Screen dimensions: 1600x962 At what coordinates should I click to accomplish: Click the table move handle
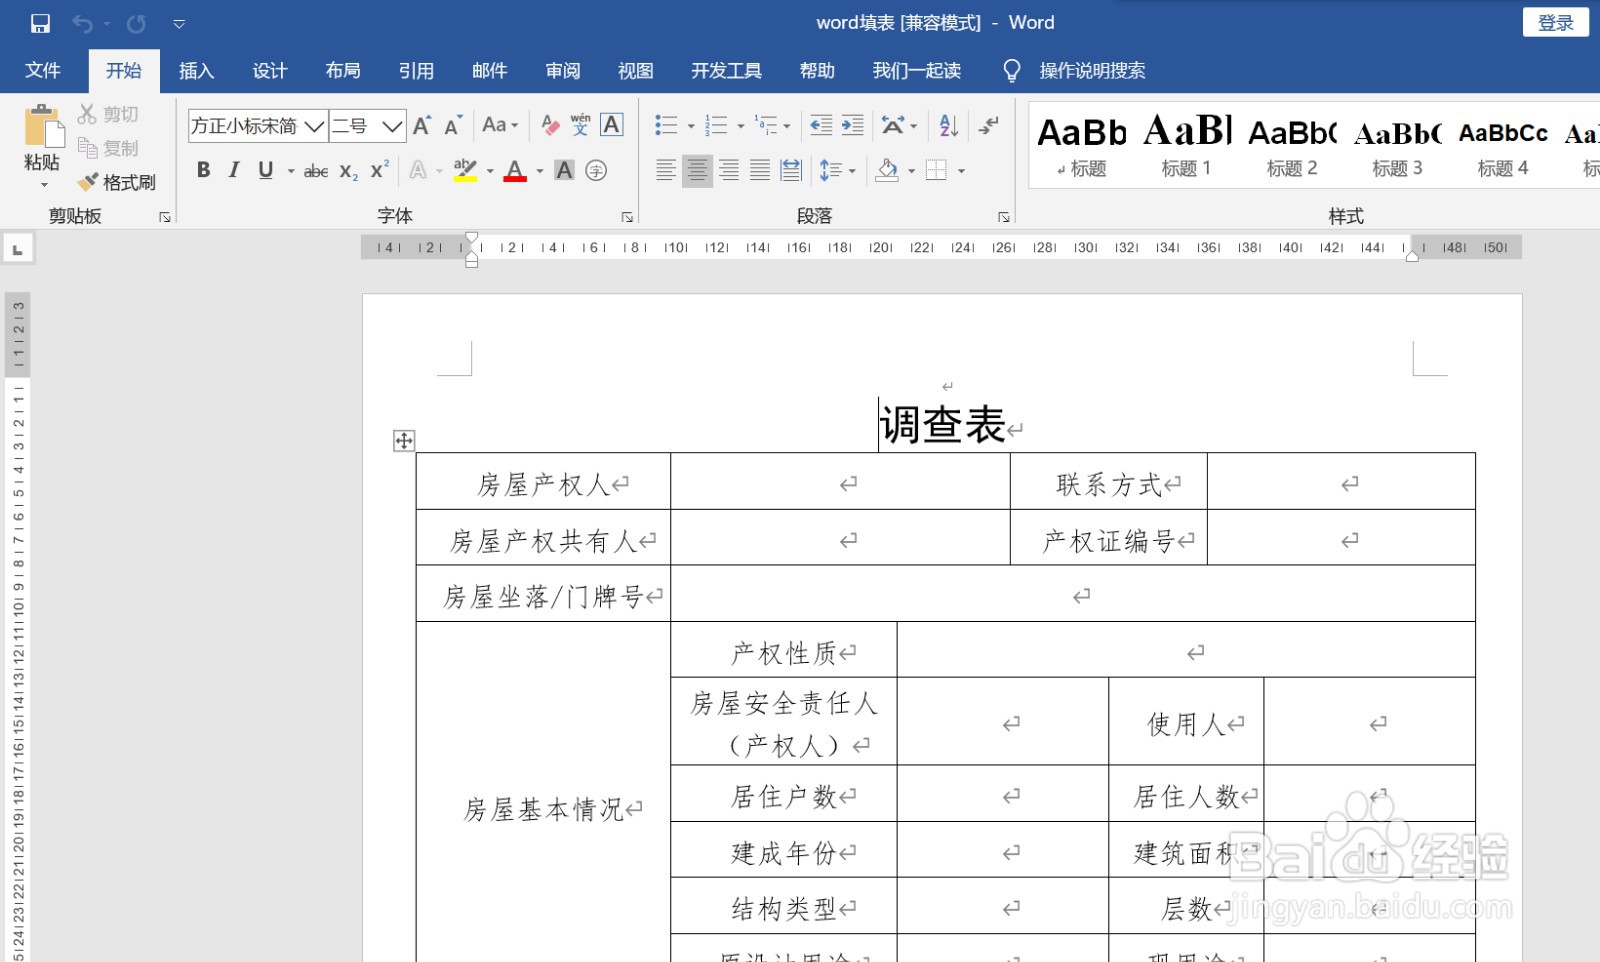pyautogui.click(x=404, y=441)
